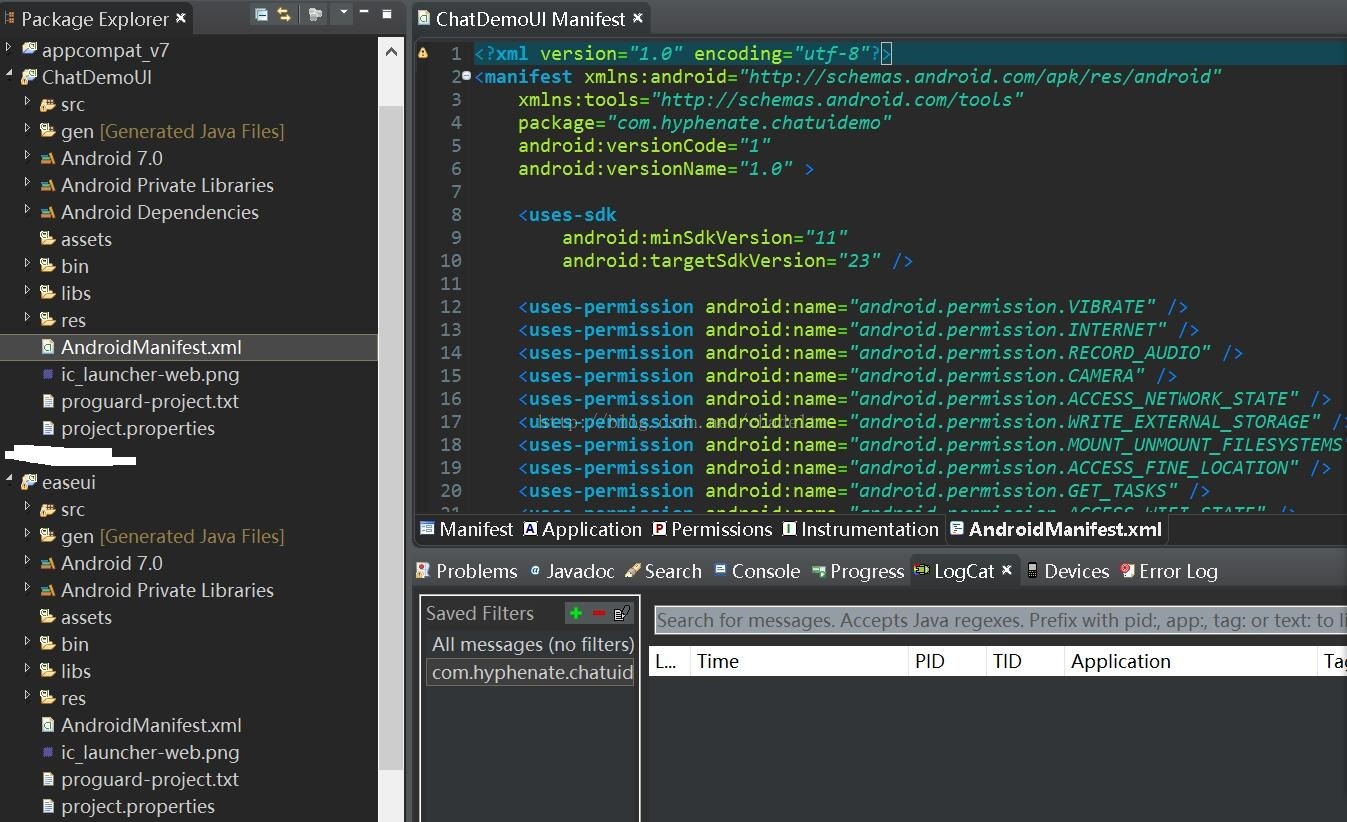Switch to the Application editor tab
This screenshot has height=822, width=1347.
coord(582,529)
